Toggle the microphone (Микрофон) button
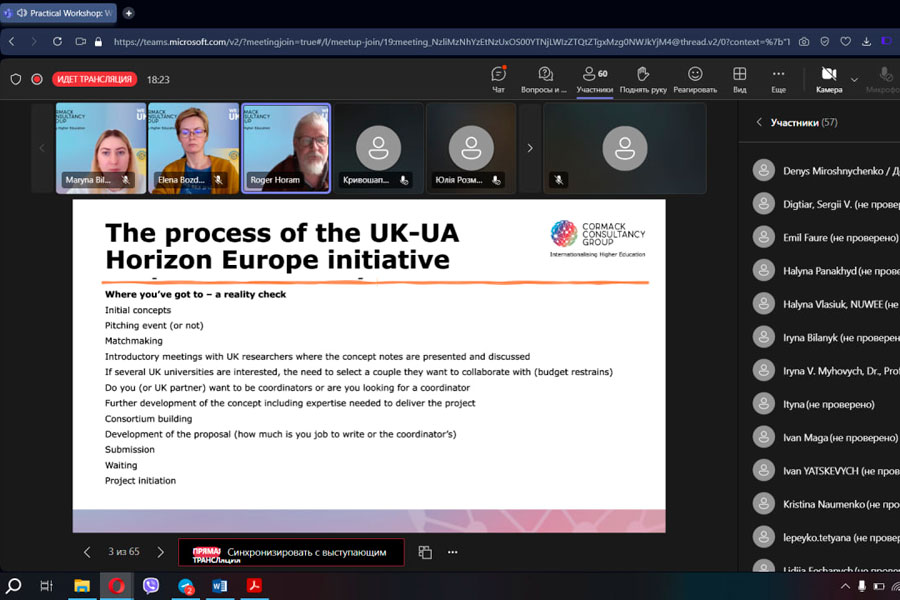 884,79
